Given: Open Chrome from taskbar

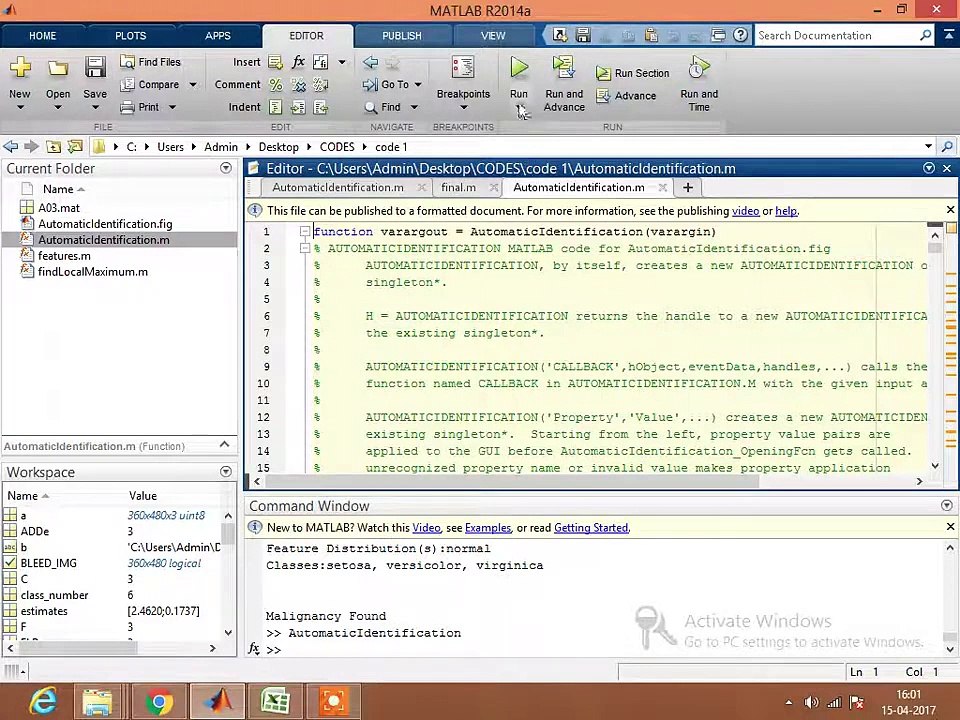Looking at the screenshot, I should [x=159, y=702].
